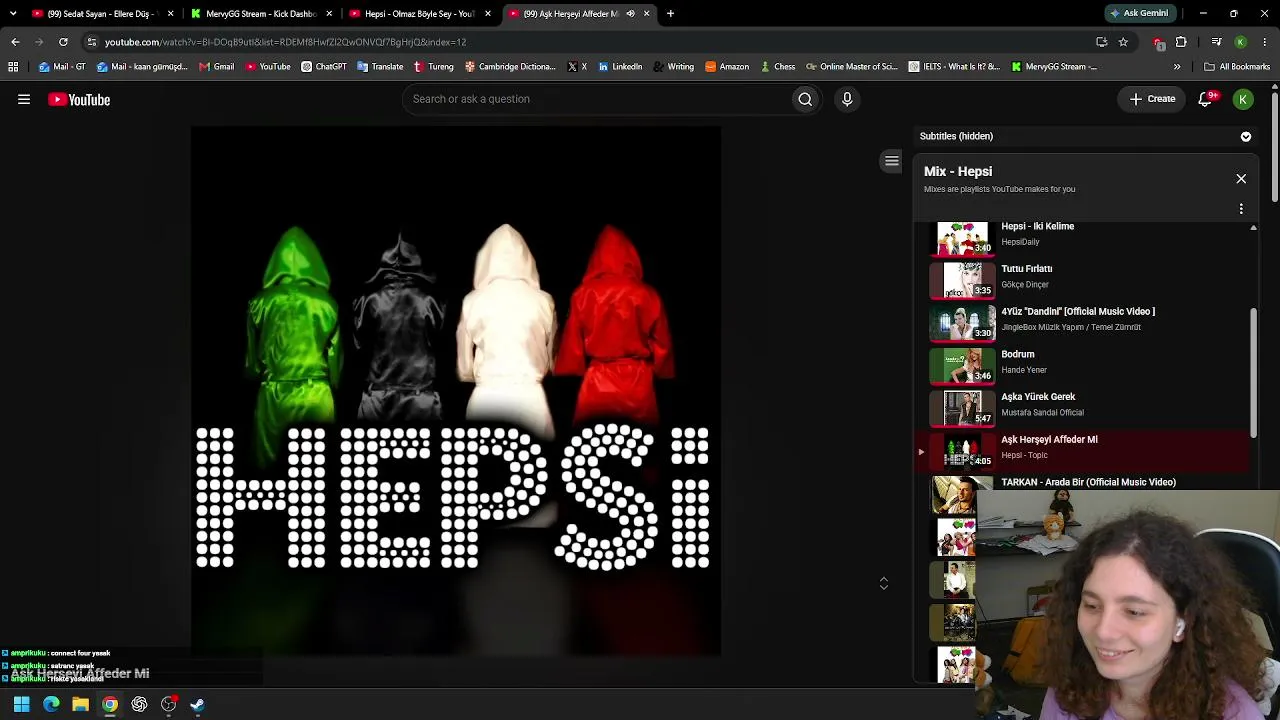Open OBS Studio from the taskbar
Viewport: 1280px width, 720px height.
click(168, 704)
